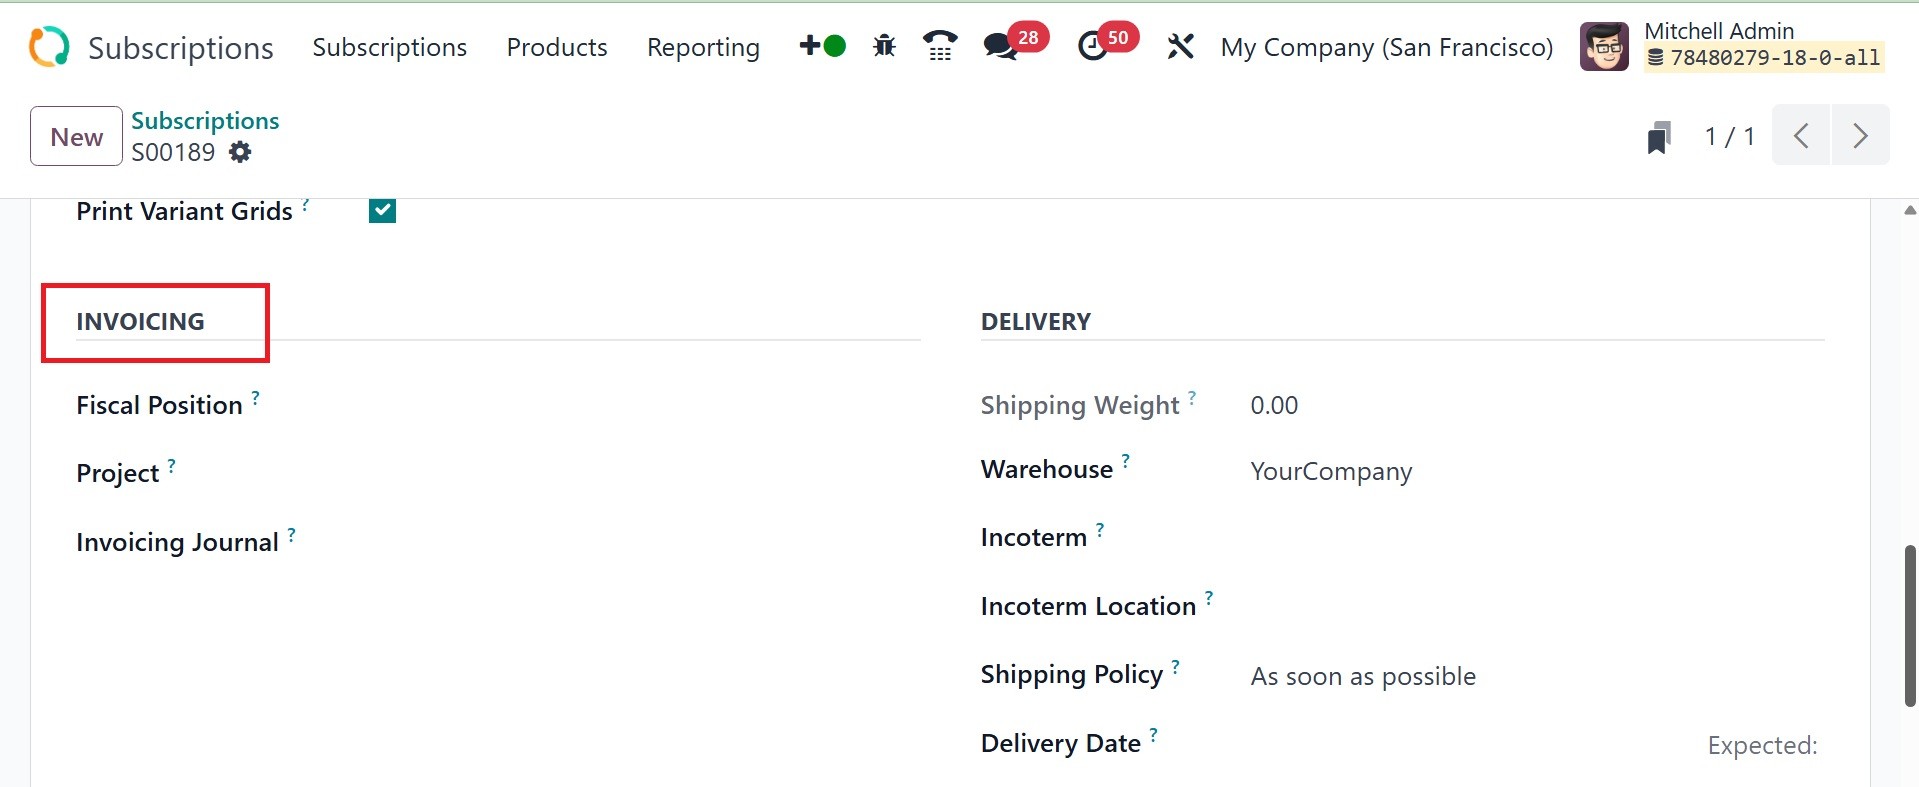
Task: Click the bookmark icon near the pager
Action: pos(1659,137)
